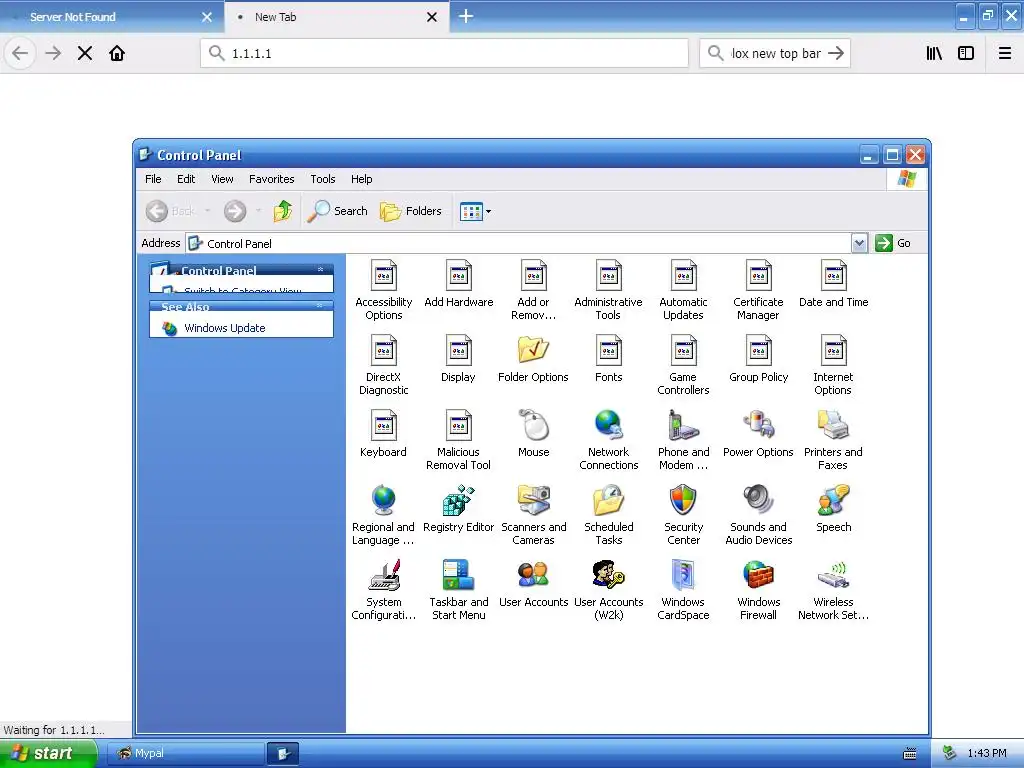Viewport: 1024px width, 768px height.
Task: Collapse the See Also sidebar section
Action: click(320, 306)
